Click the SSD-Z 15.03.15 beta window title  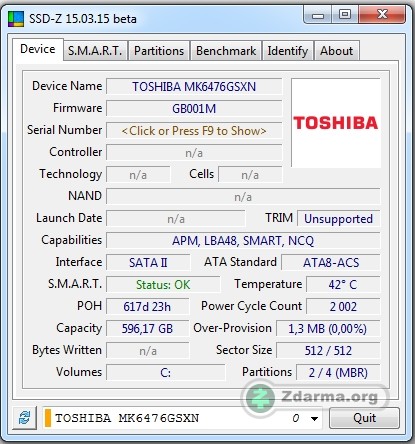pyautogui.click(x=83, y=19)
